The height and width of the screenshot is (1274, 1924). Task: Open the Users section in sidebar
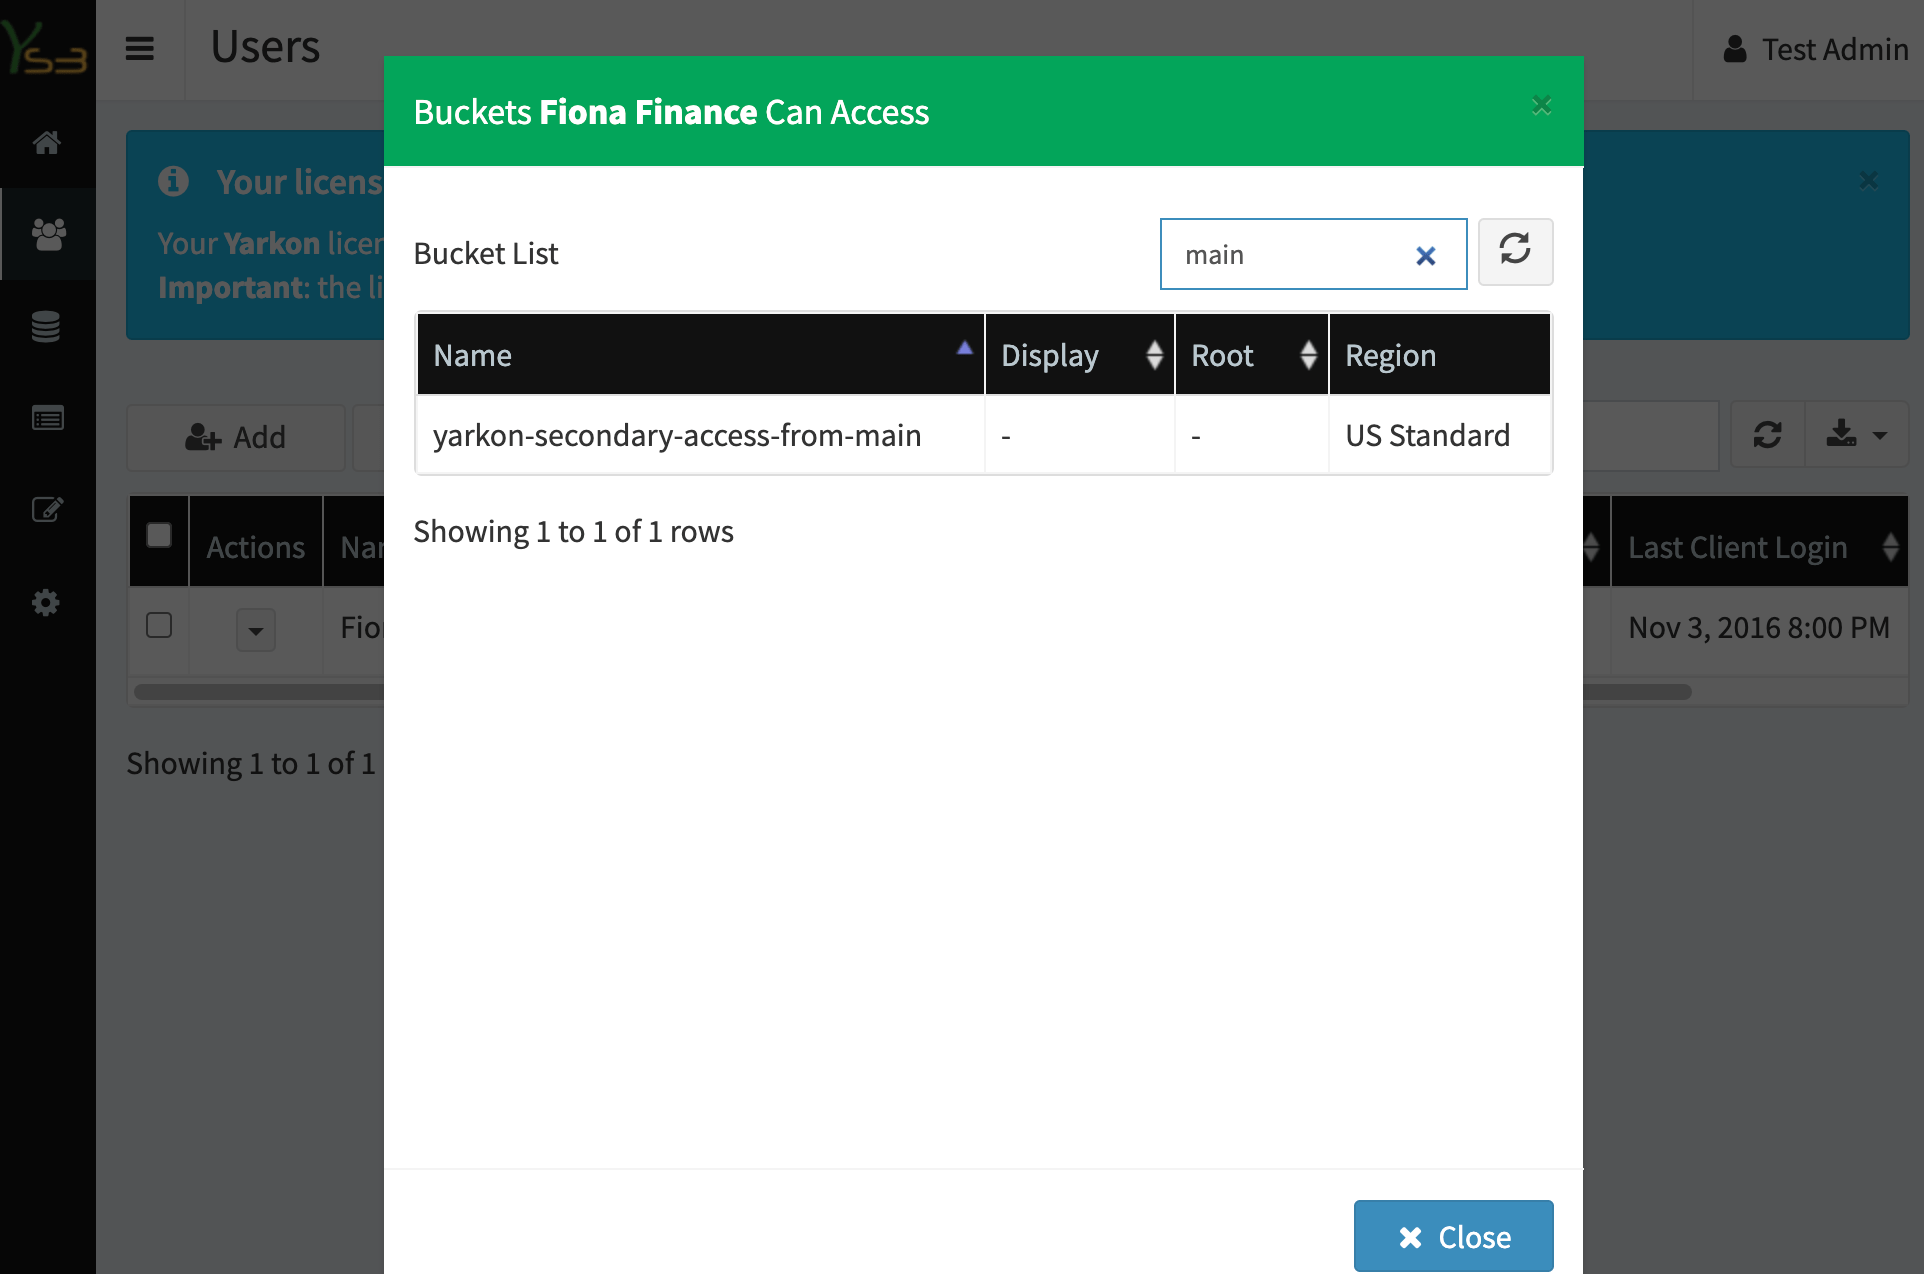48,234
